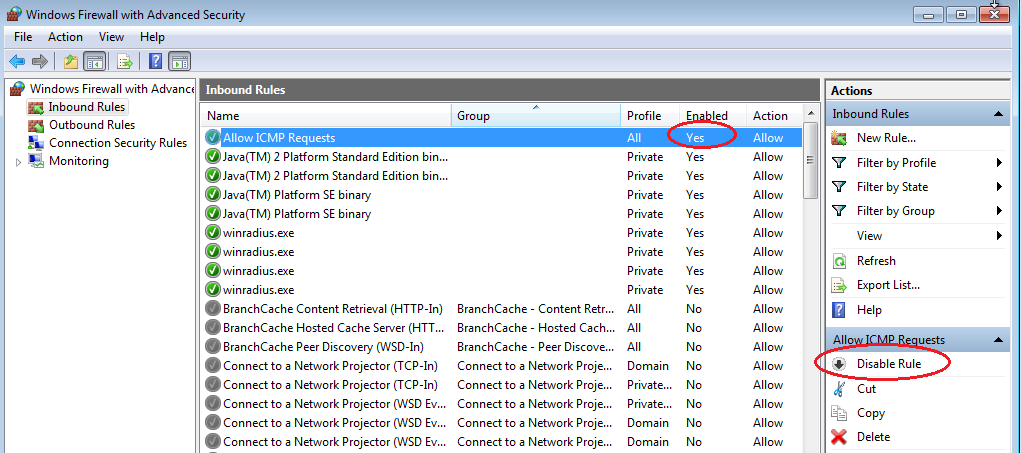Click the green check icon of Allow ICMP Requests
The width and height of the screenshot is (1021, 453).
(212, 137)
